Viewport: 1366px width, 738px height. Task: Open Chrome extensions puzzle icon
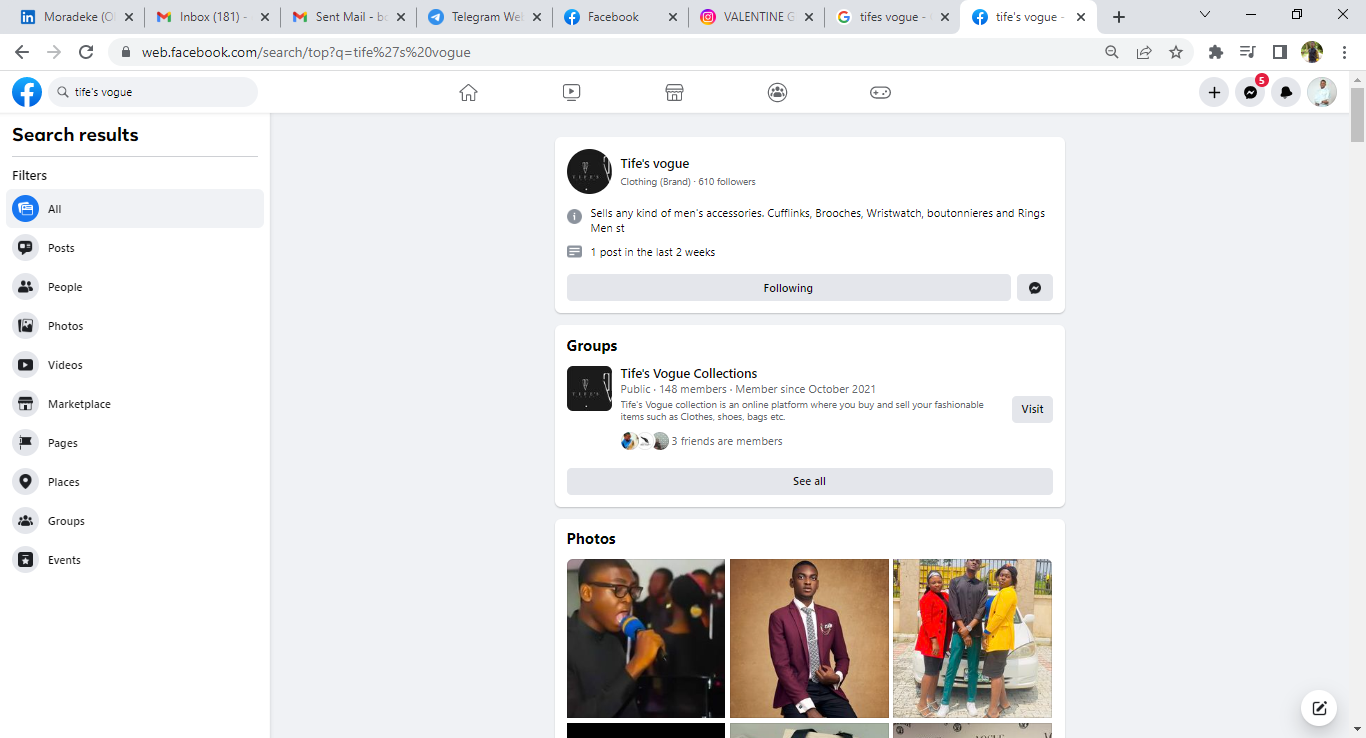click(x=1216, y=52)
